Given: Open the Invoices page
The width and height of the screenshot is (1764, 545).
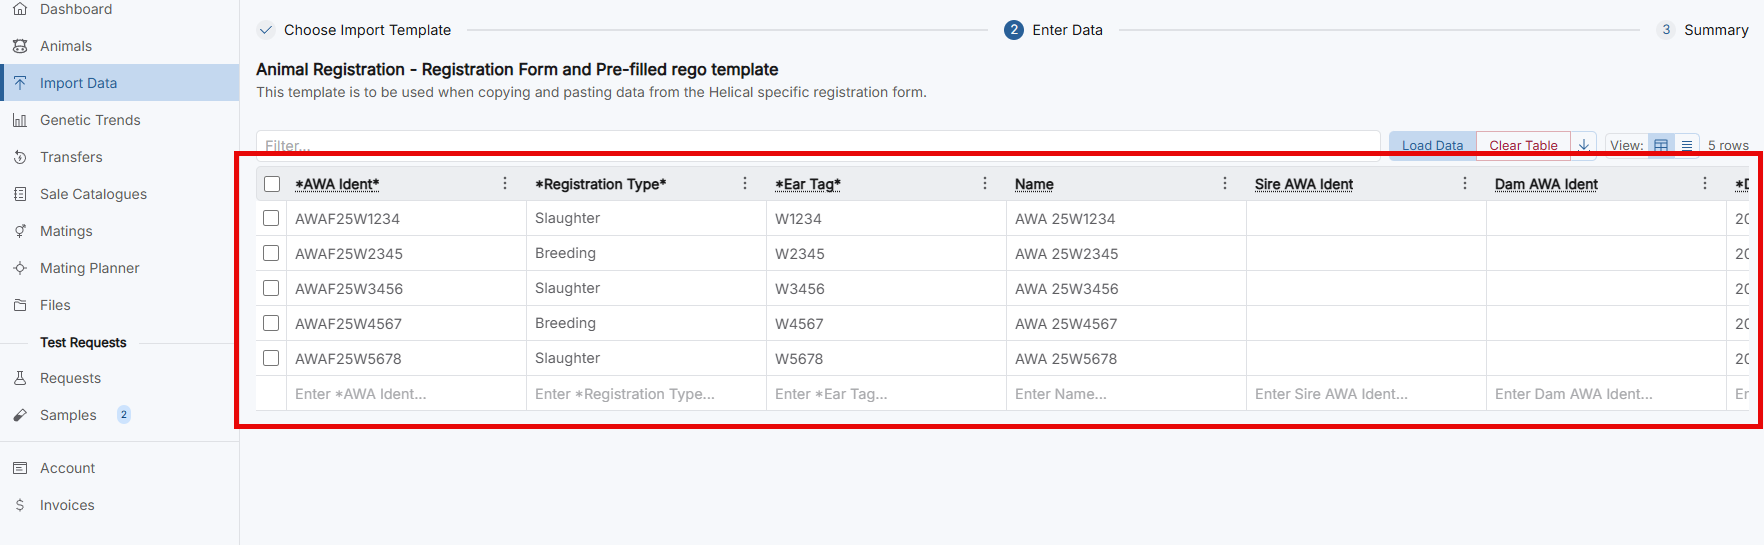Looking at the screenshot, I should [x=67, y=505].
